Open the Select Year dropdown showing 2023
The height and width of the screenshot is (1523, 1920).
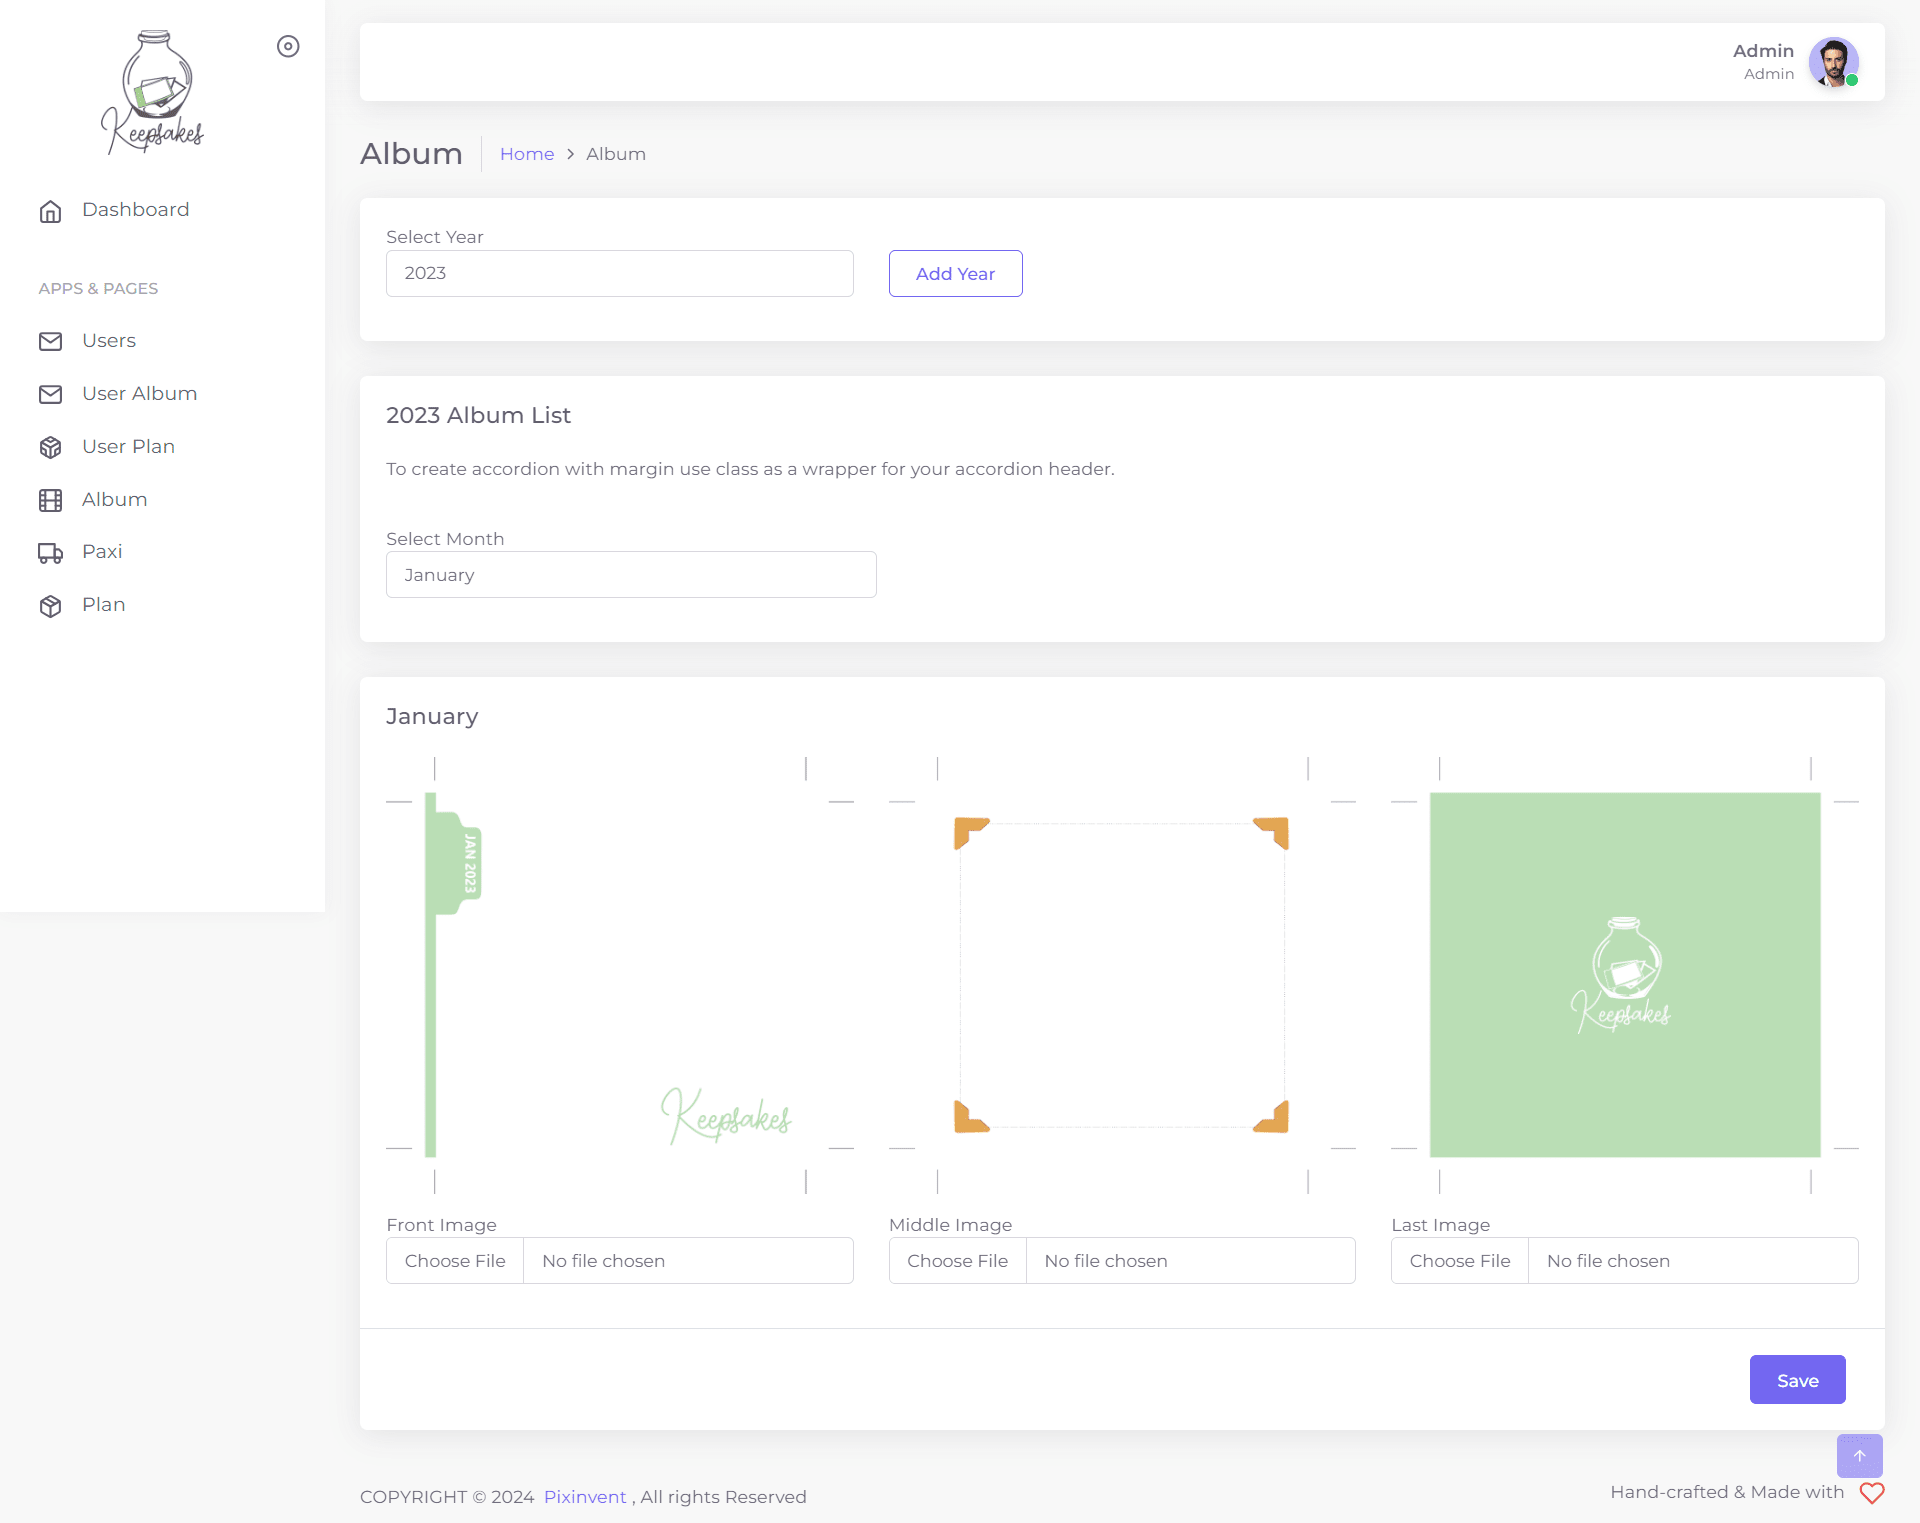pyautogui.click(x=619, y=273)
